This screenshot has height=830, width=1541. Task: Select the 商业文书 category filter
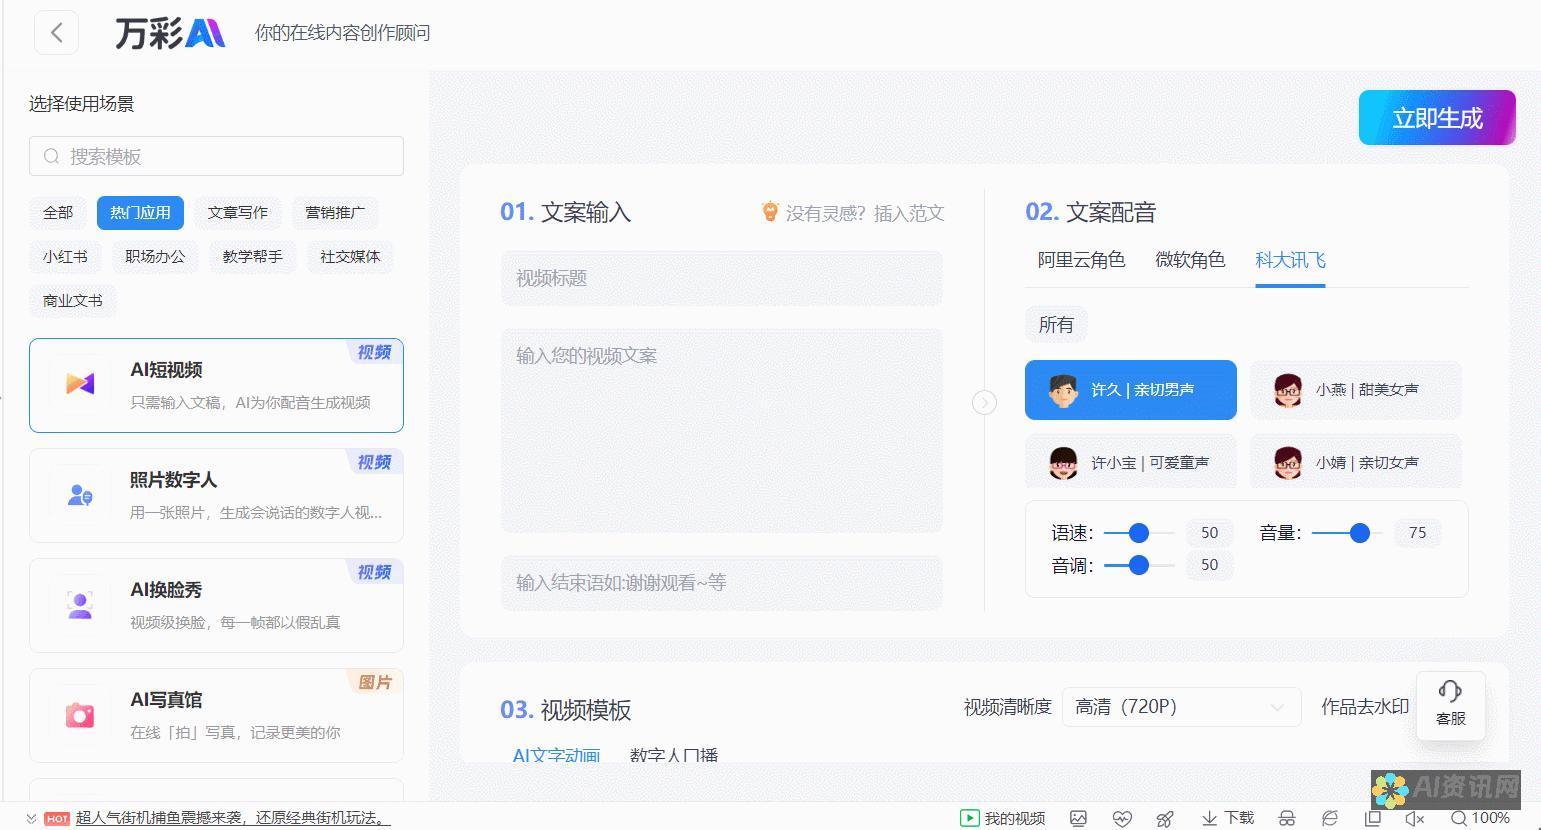[73, 300]
